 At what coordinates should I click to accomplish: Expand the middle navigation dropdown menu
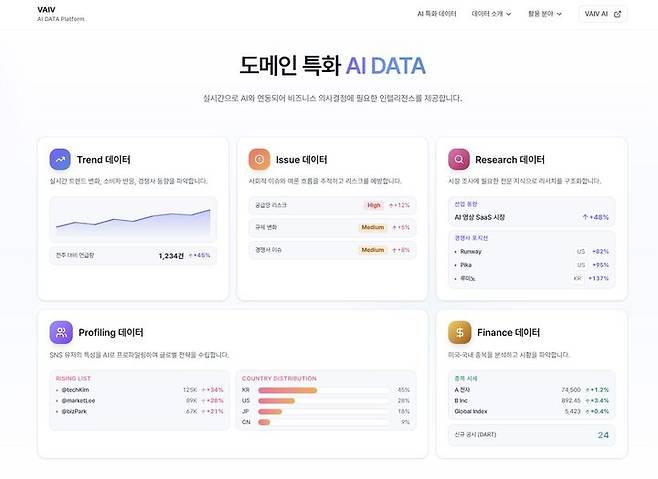coord(491,14)
